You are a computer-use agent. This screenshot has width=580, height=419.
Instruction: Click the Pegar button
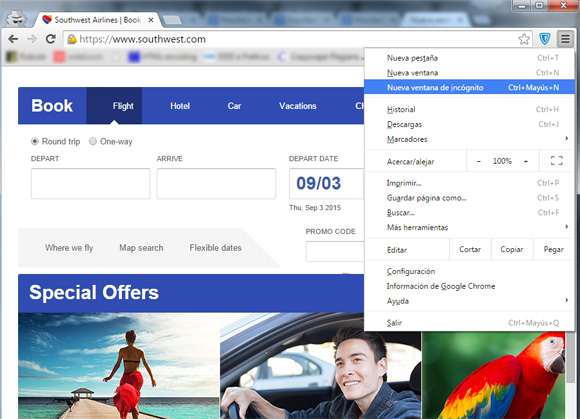tap(553, 249)
